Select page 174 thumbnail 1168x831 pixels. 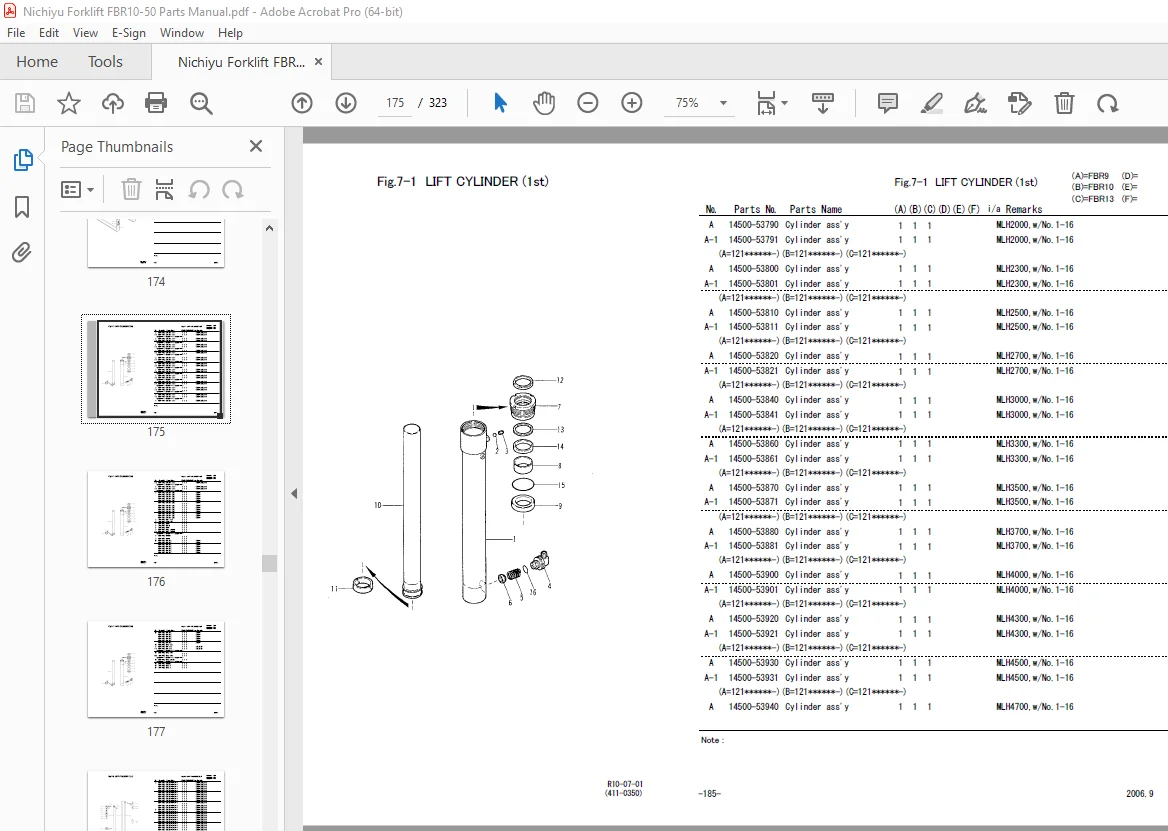pos(156,243)
